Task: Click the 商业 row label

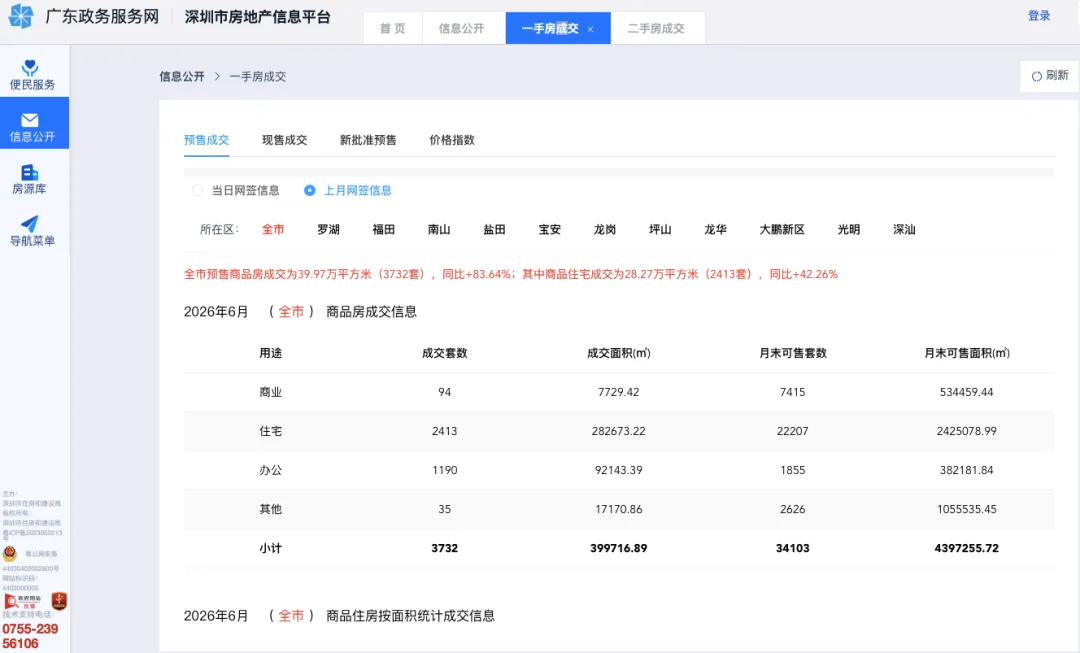Action: [271, 392]
